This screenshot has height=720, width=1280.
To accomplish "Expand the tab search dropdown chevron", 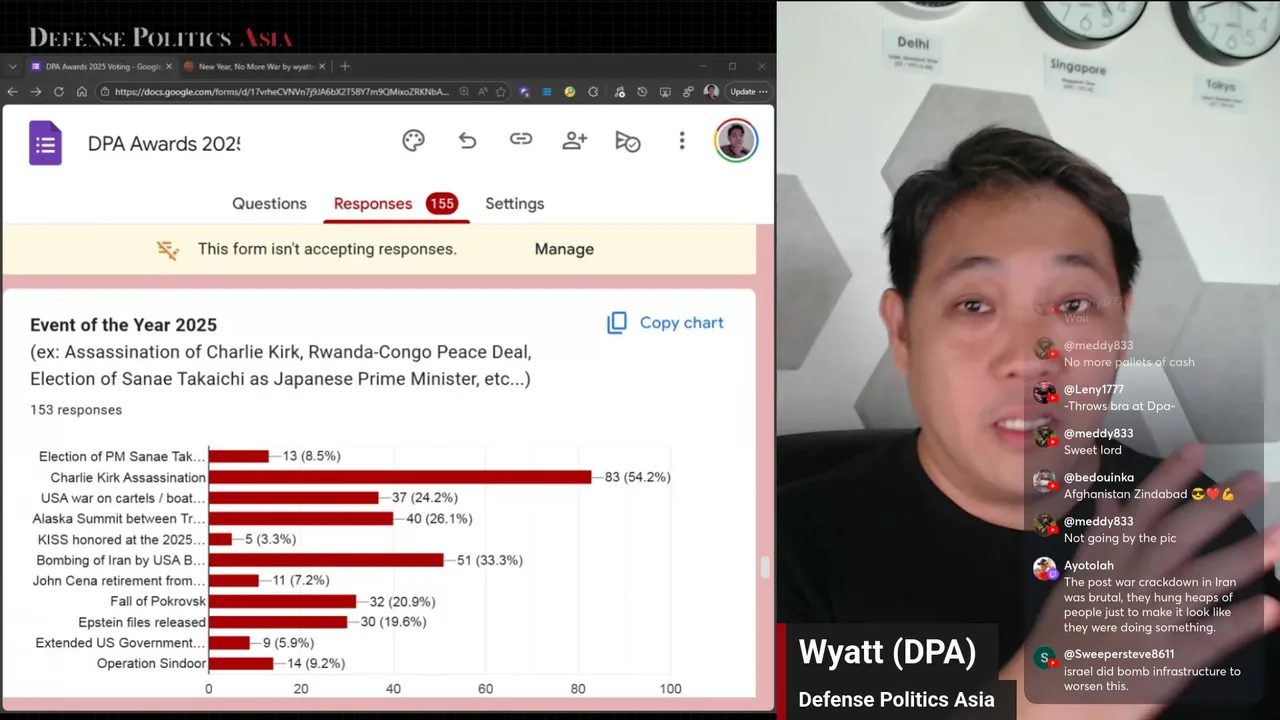I will [12, 66].
